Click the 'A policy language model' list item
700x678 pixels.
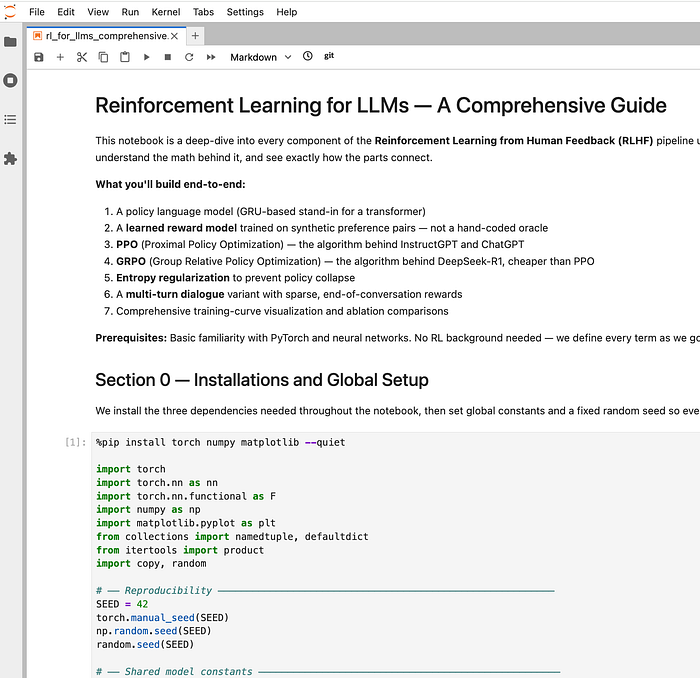pos(271,212)
